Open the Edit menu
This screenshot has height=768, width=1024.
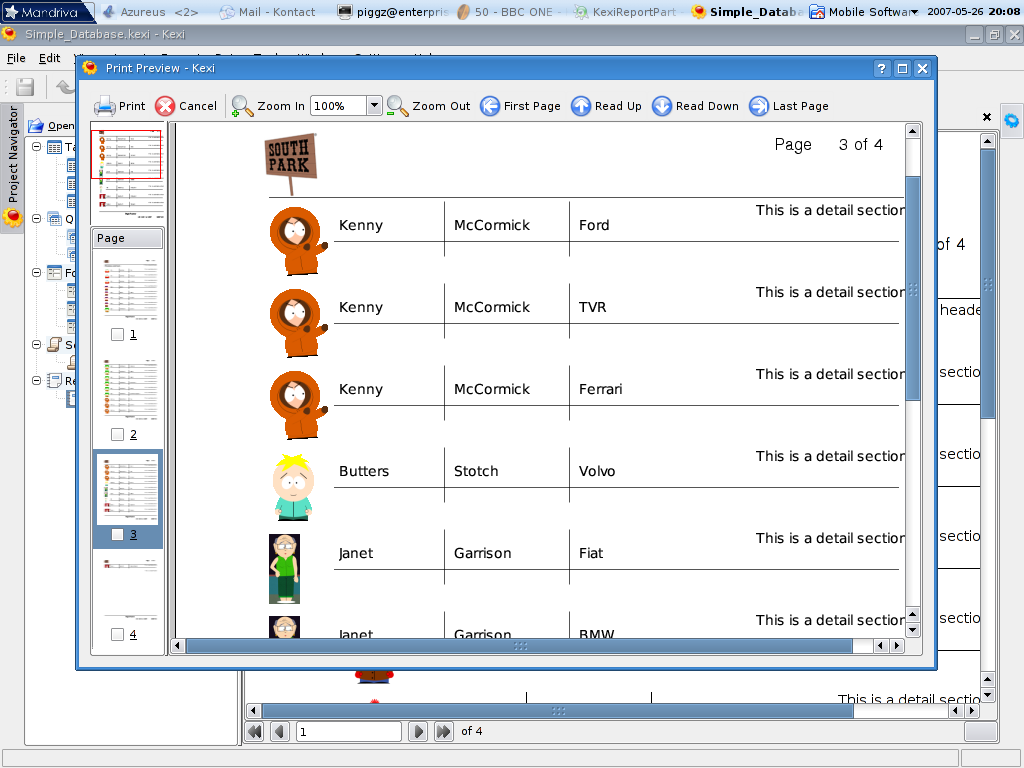[50, 58]
